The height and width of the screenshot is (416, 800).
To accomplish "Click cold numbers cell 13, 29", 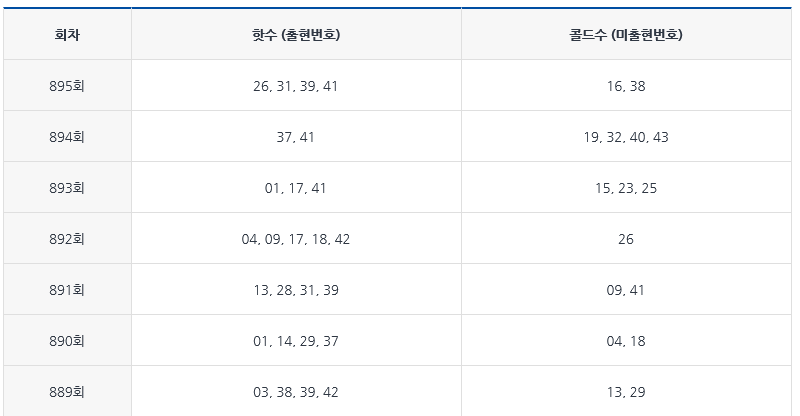I will pos(626,392).
